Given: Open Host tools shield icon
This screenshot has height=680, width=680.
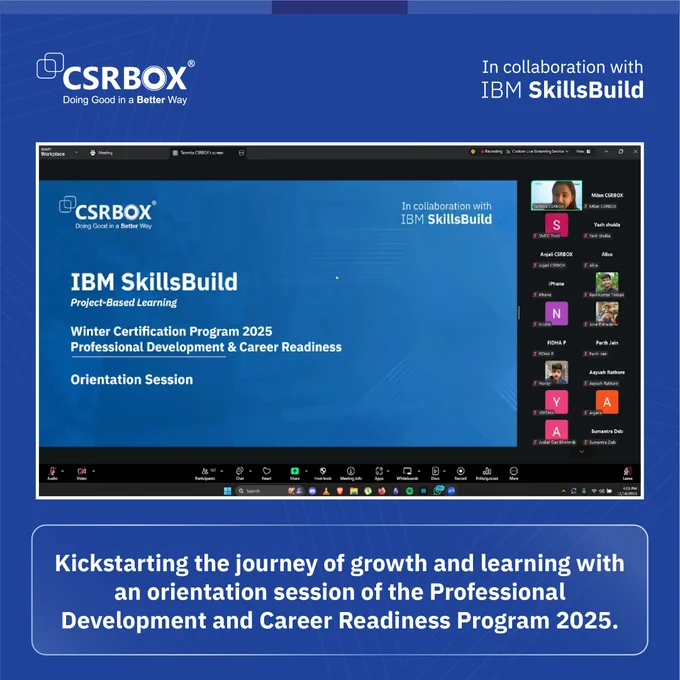Looking at the screenshot, I should point(323,473).
